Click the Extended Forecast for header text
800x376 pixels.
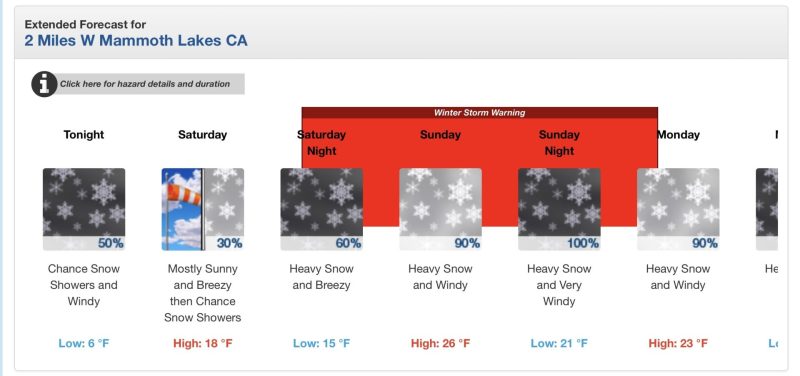click(85, 24)
